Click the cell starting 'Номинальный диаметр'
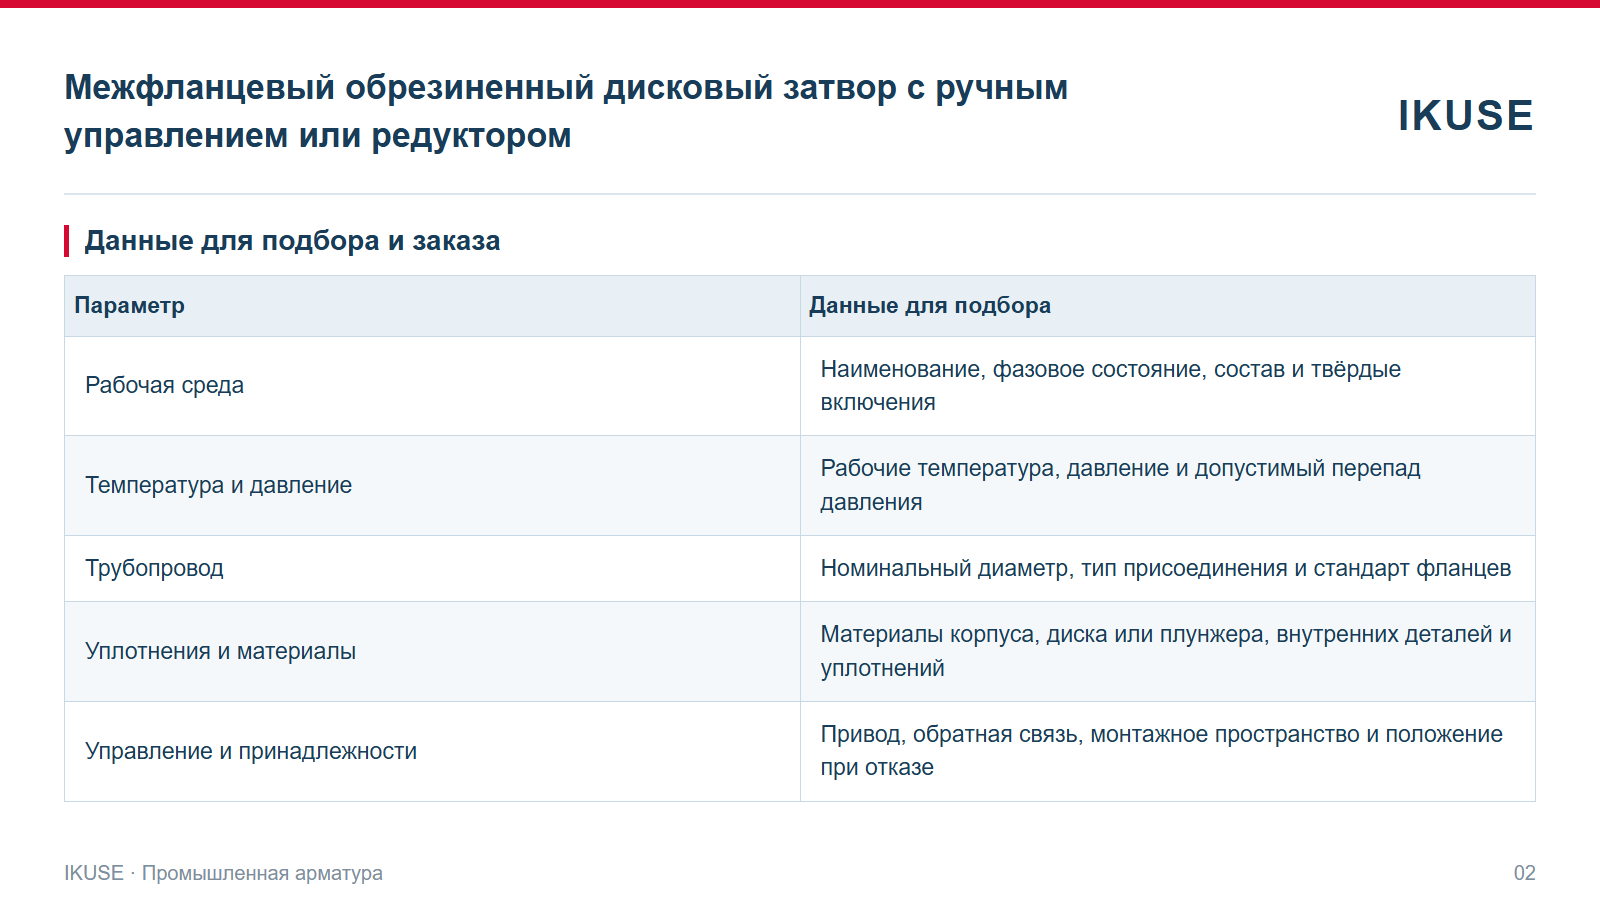The width and height of the screenshot is (1600, 912). [x=1168, y=569]
